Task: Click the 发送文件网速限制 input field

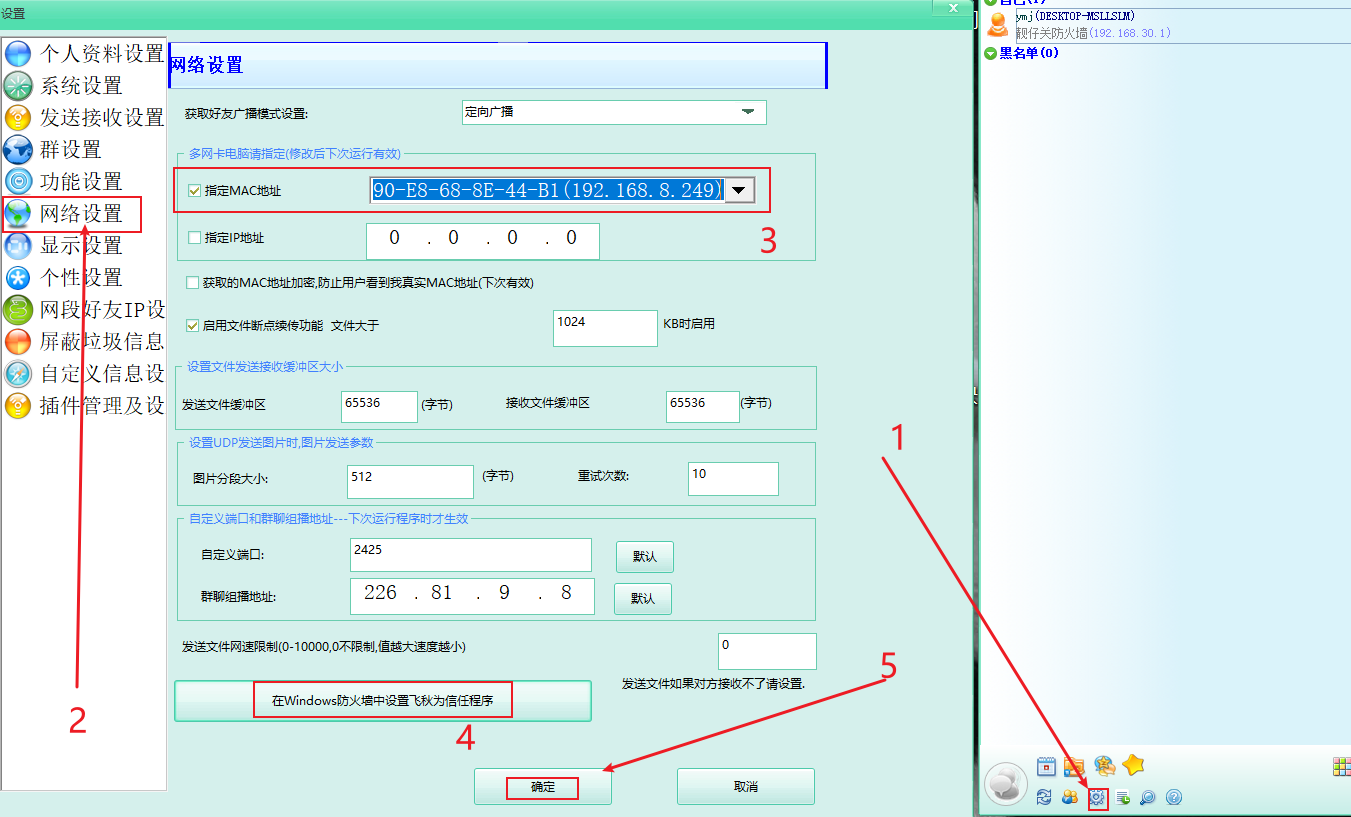Action: pyautogui.click(x=767, y=651)
